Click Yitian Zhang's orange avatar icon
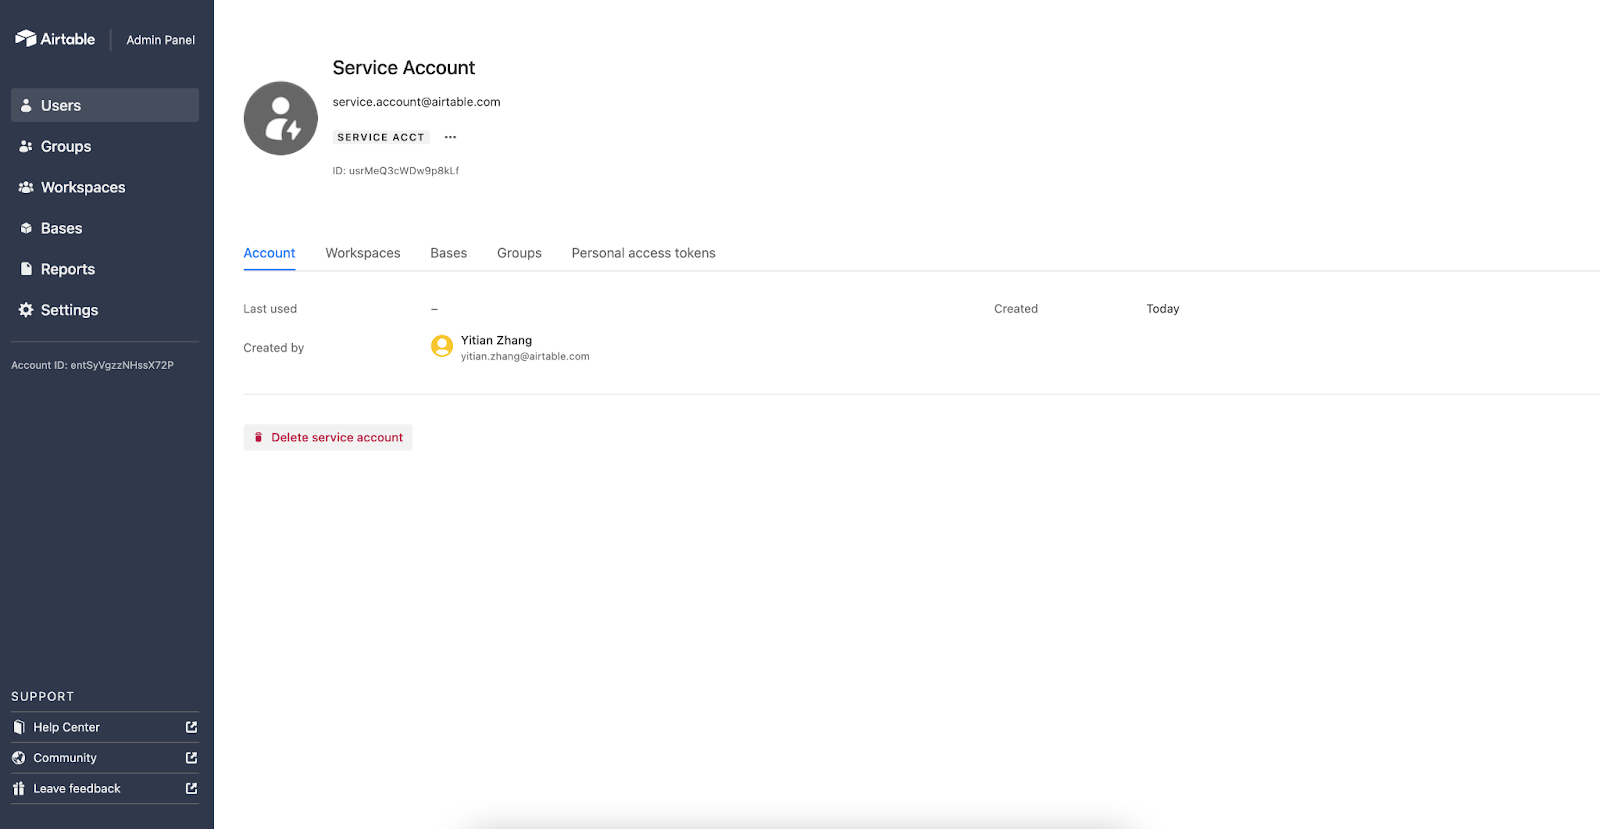The image size is (1600, 829). 442,346
